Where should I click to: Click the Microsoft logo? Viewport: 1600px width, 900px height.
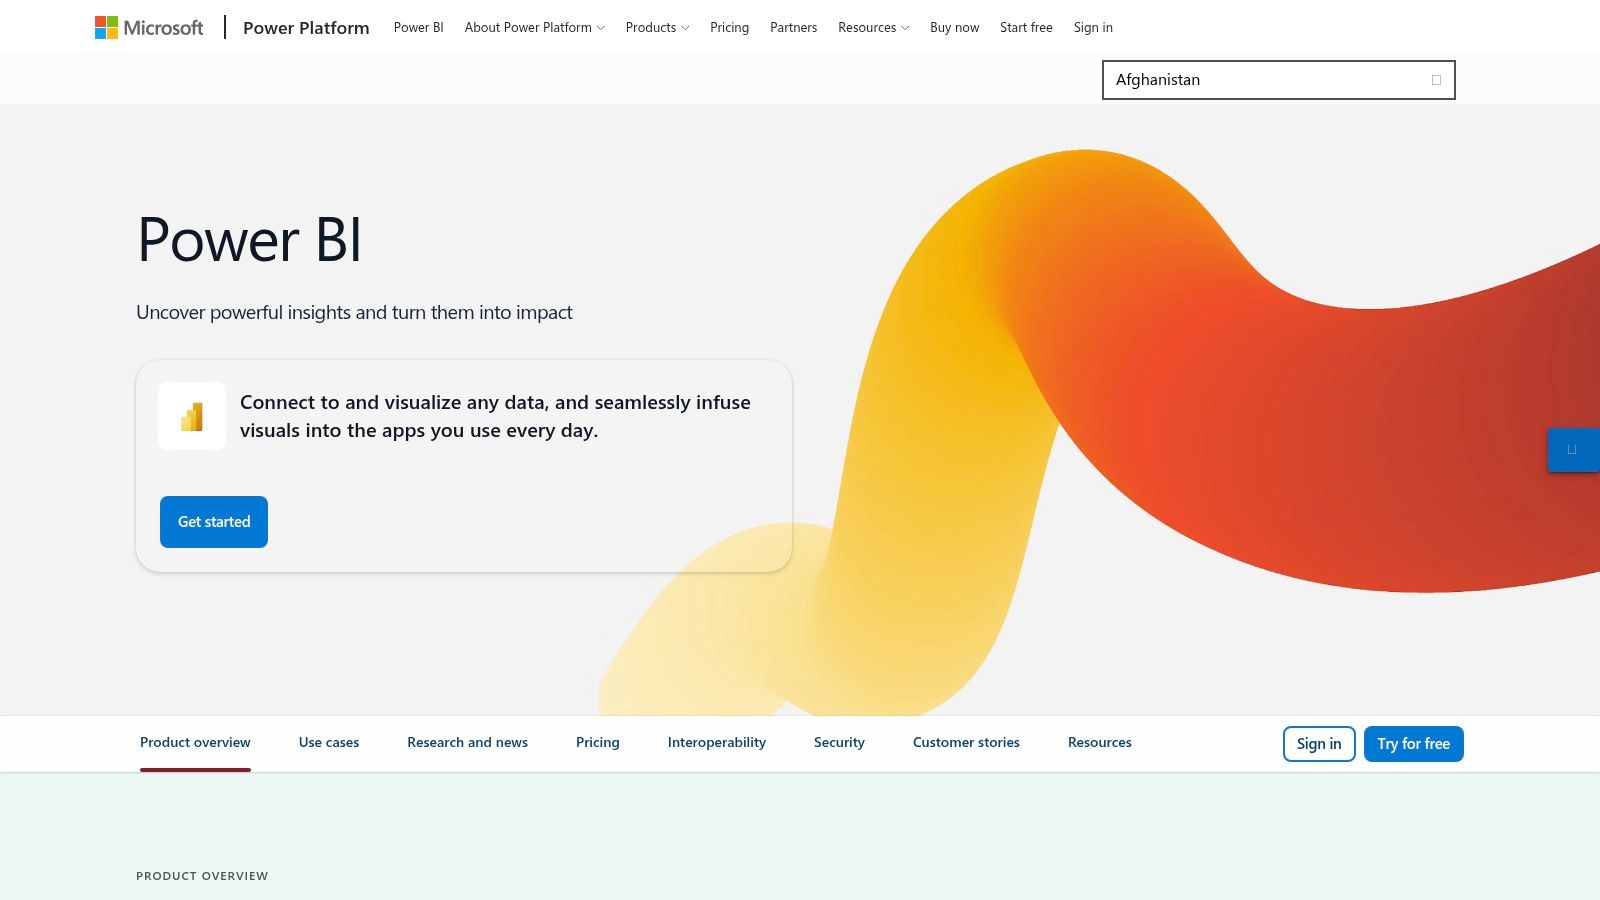tap(146, 27)
